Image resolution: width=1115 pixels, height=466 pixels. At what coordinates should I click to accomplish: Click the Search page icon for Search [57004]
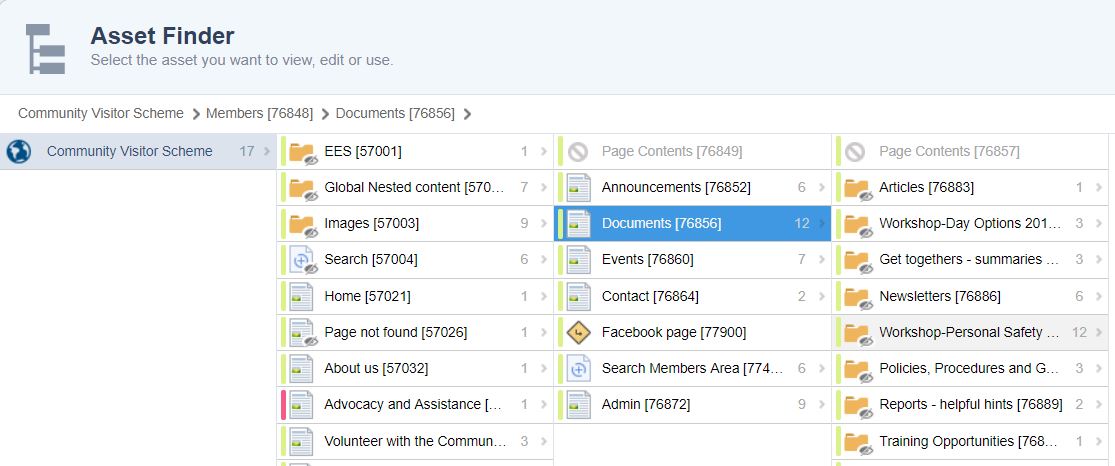pyautogui.click(x=302, y=260)
